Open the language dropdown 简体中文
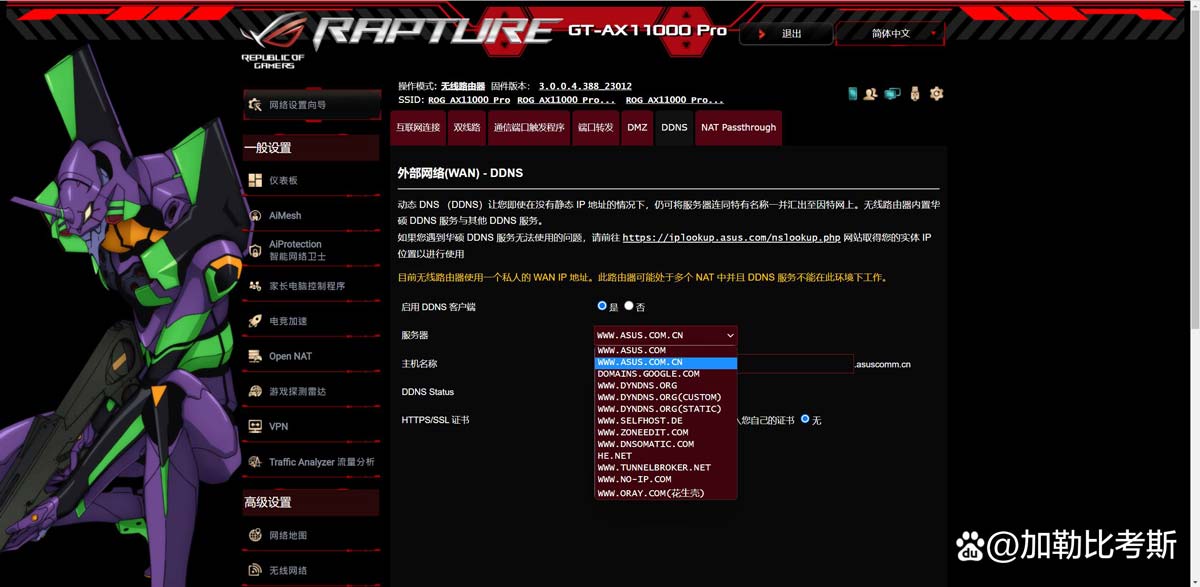This screenshot has height=587, width=1200. [x=890, y=33]
